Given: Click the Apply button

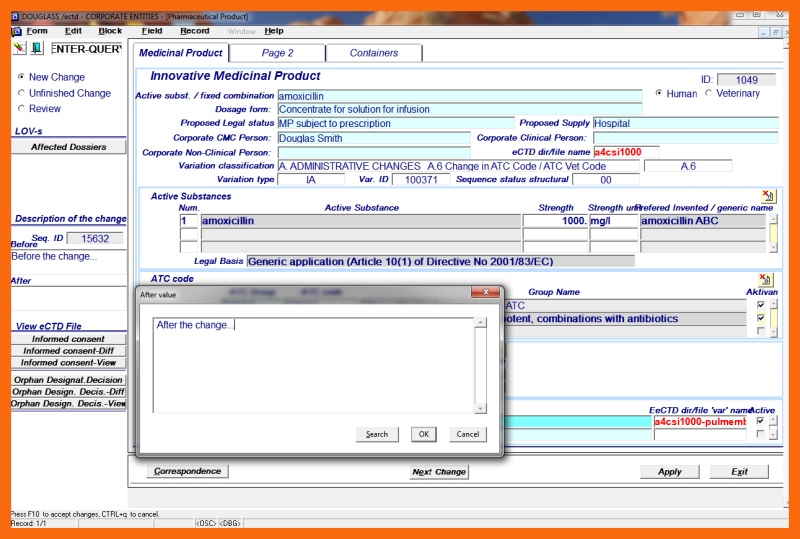Looking at the screenshot, I should (669, 472).
